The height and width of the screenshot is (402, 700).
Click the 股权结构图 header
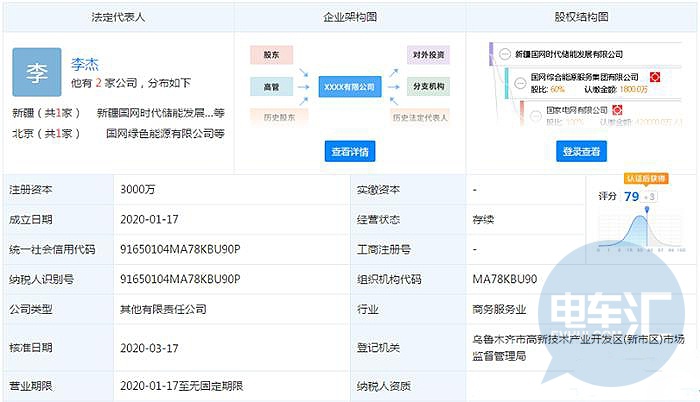581,17
